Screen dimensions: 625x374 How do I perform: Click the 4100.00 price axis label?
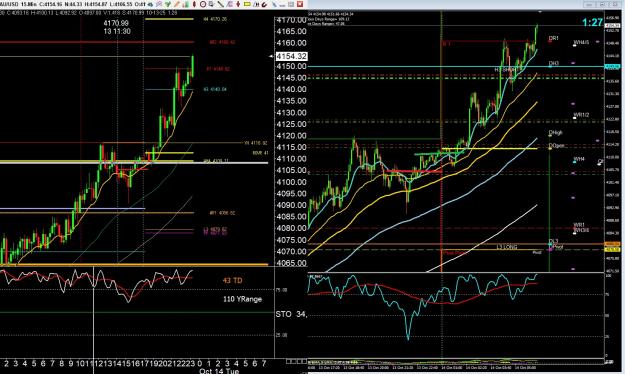pos(291,182)
